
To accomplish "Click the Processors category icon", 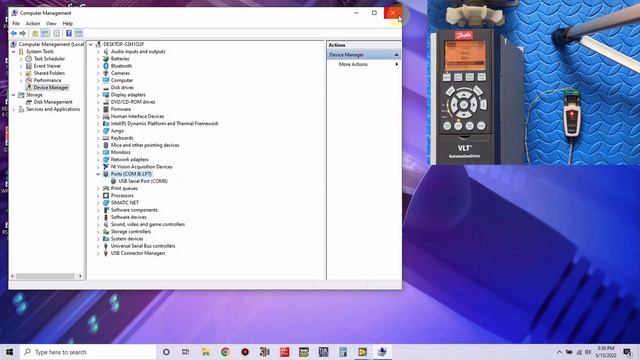I will tap(106, 196).
